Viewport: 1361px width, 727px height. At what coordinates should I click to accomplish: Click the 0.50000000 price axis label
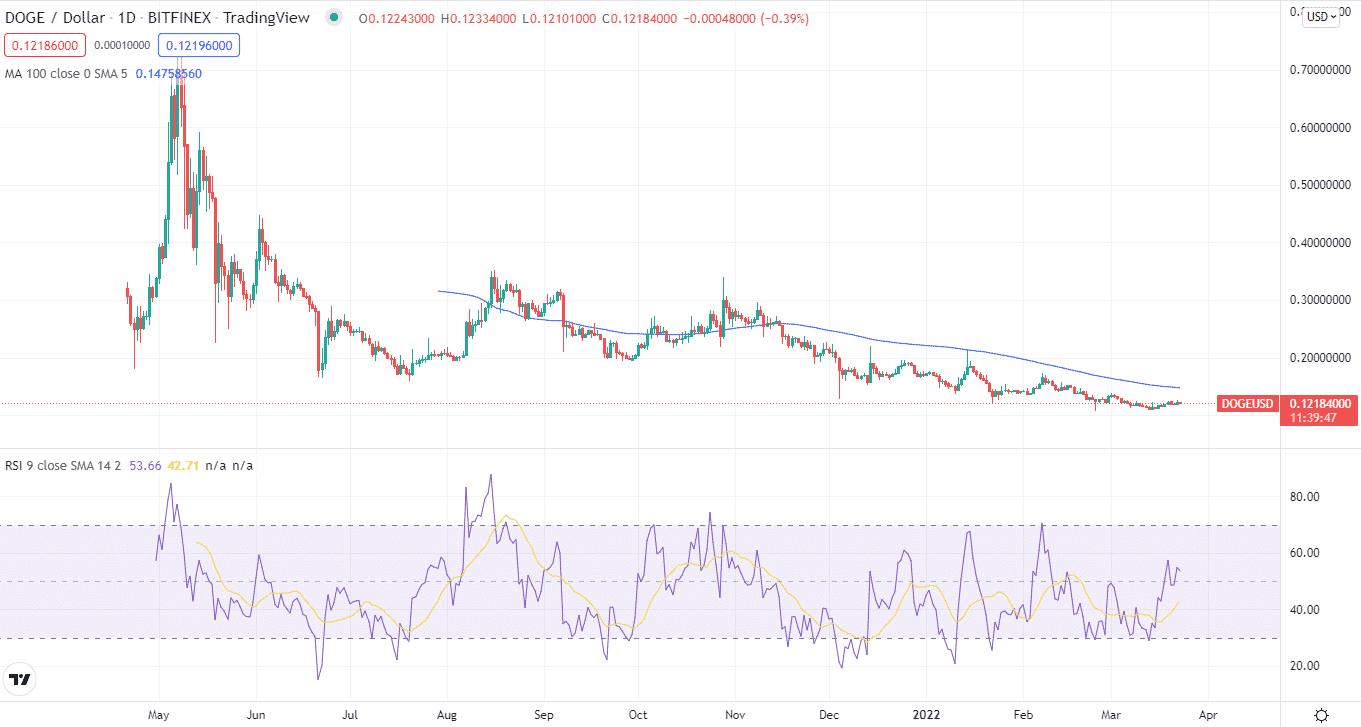pos(1321,185)
